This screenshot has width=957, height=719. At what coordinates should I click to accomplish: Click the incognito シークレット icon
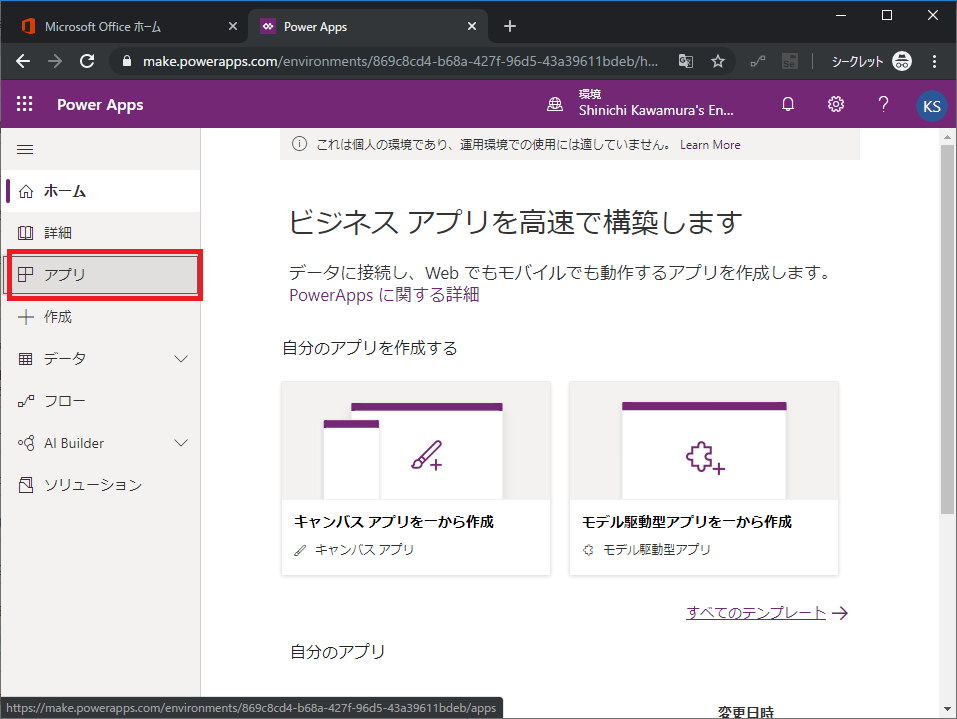pyautogui.click(x=901, y=61)
